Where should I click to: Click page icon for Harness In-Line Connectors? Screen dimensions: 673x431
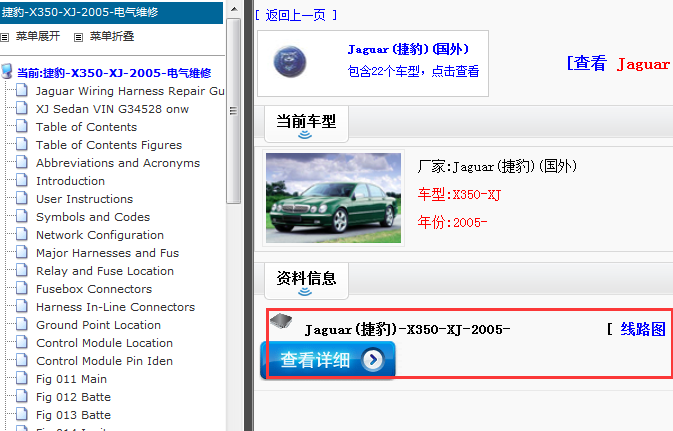(22, 307)
